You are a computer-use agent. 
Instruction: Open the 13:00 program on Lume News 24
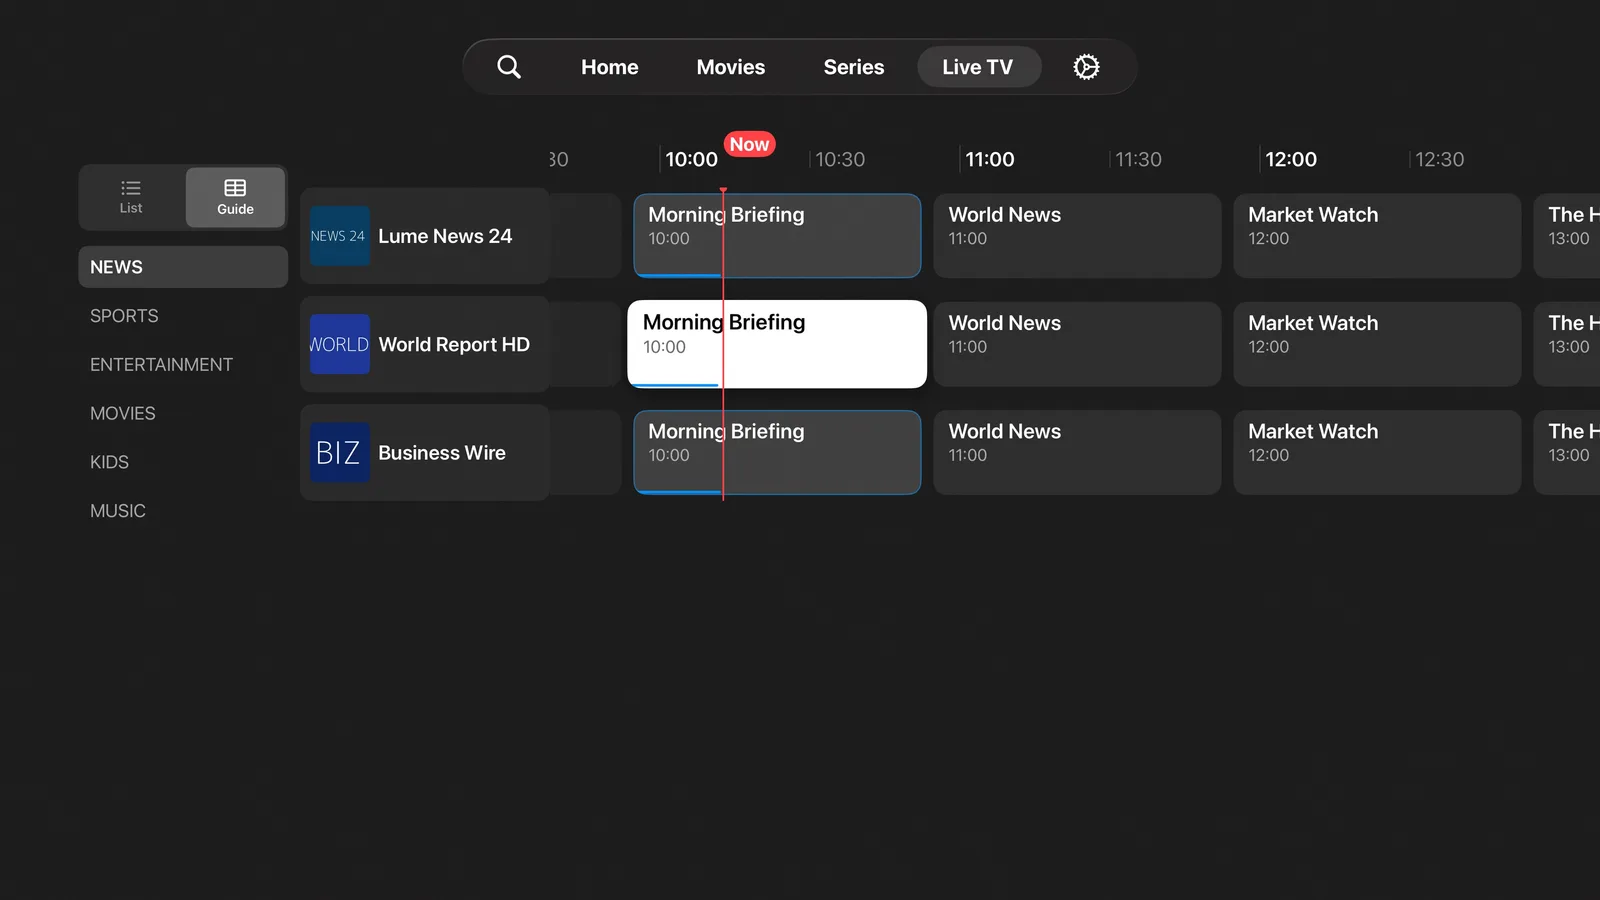[x=1567, y=236]
